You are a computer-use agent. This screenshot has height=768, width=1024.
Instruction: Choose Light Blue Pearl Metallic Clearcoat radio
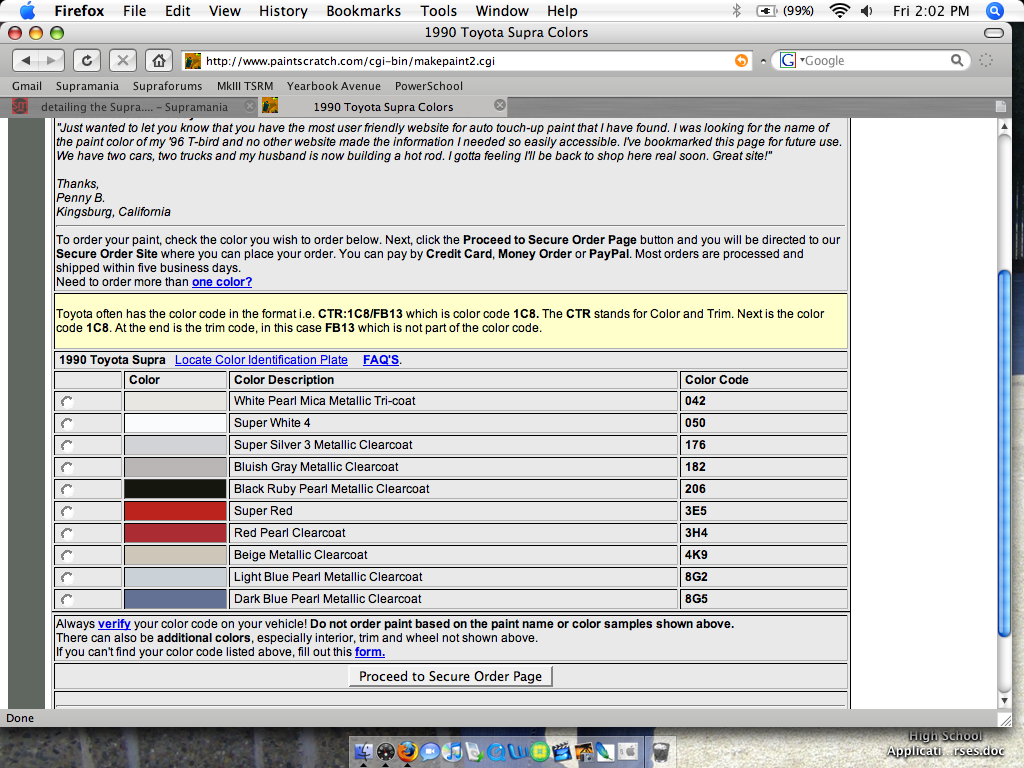(x=67, y=577)
